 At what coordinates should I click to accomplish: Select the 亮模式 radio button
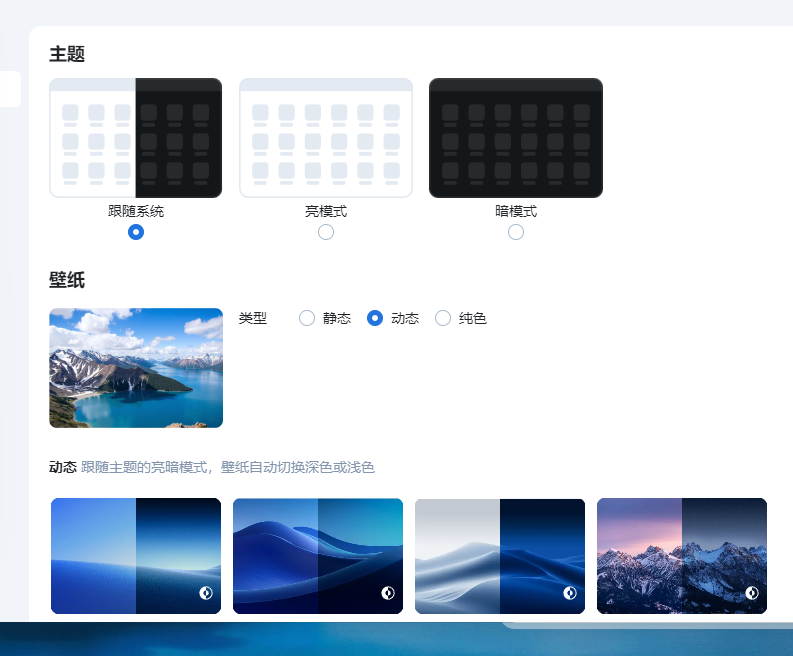click(326, 232)
